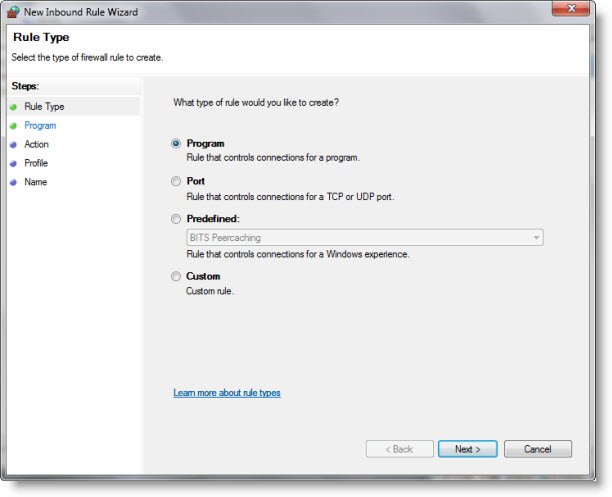Viewport: 612px width, 497px height.
Task: Open the Profile step in Steps list
Action: [x=36, y=163]
